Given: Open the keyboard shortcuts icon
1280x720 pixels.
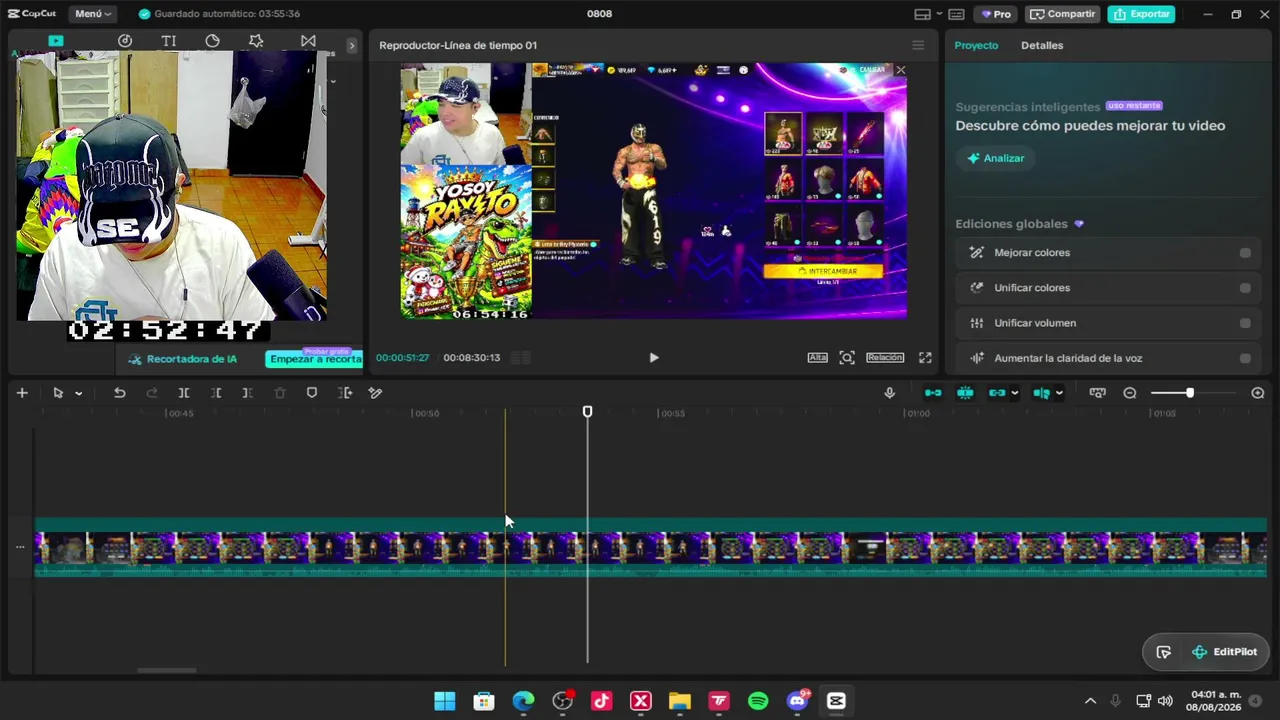Looking at the screenshot, I should click(957, 14).
